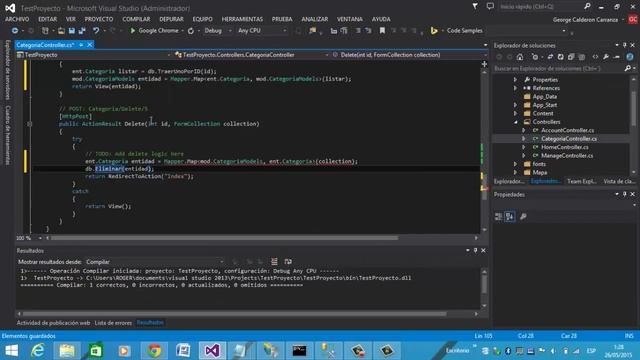This screenshot has width=640, height=360.
Task: Click Categorized view icon in Propiedades
Action: (498, 217)
